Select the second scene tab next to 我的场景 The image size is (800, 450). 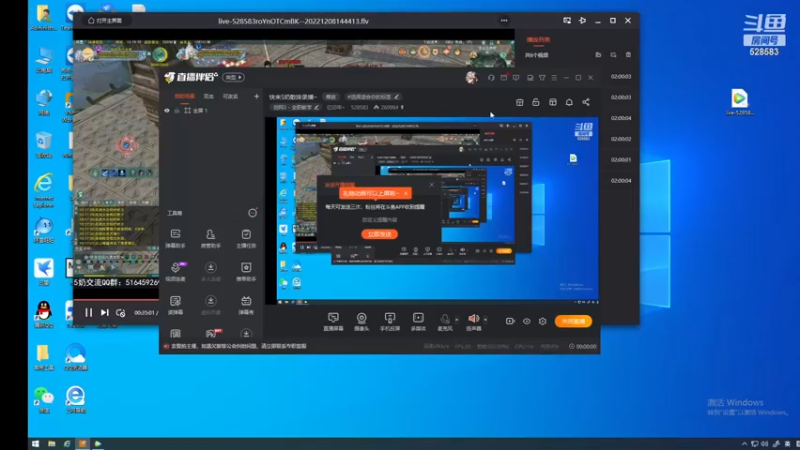(x=209, y=96)
